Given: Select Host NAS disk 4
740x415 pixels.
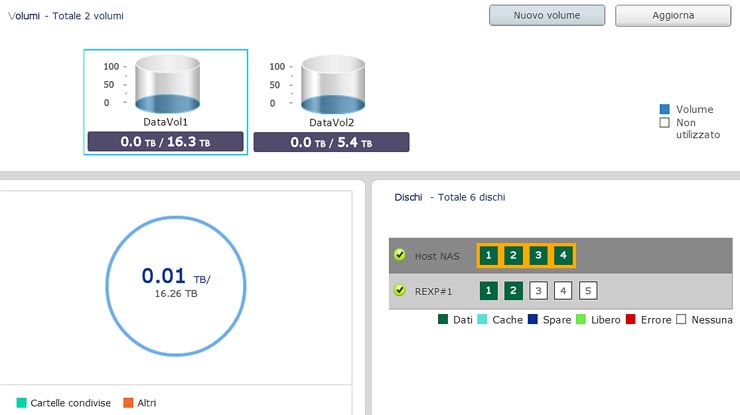Looking at the screenshot, I should pyautogui.click(x=563, y=256).
